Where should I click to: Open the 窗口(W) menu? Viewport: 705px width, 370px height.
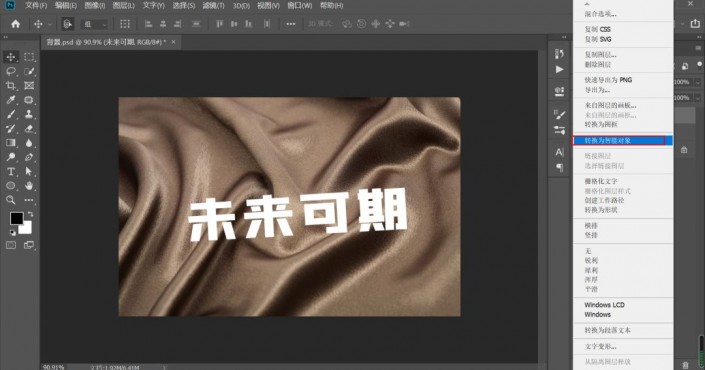pos(300,5)
